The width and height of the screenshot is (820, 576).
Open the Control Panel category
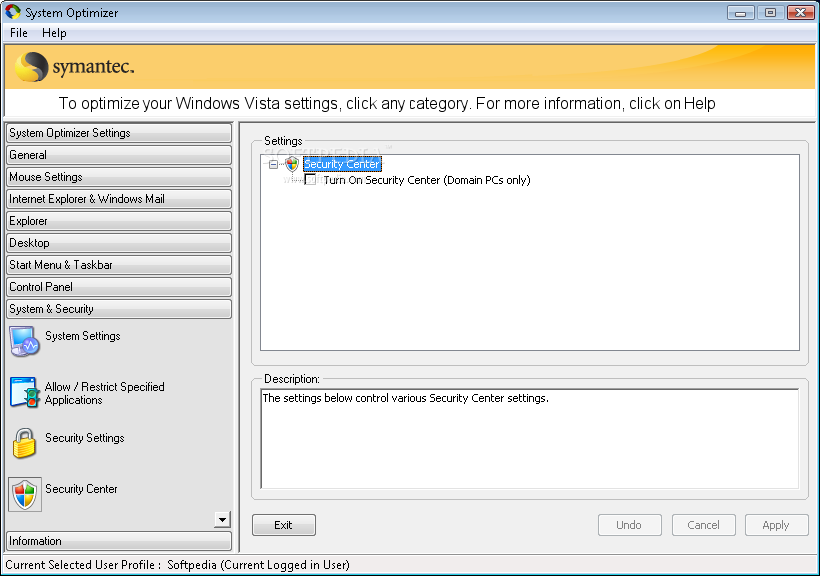pos(119,287)
